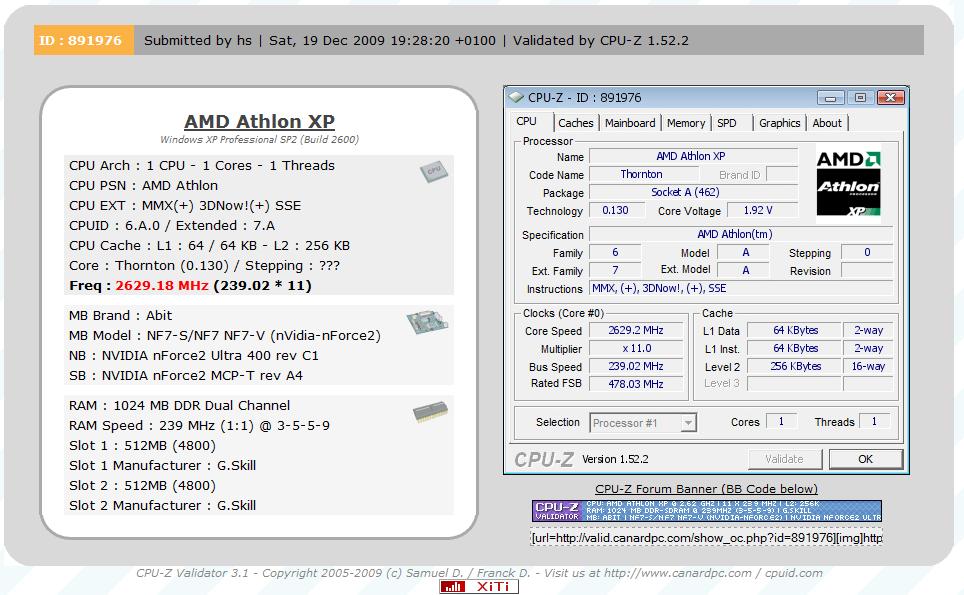The width and height of the screenshot is (964, 595).
Task: Click the BB code URL text field
Action: [x=706, y=538]
